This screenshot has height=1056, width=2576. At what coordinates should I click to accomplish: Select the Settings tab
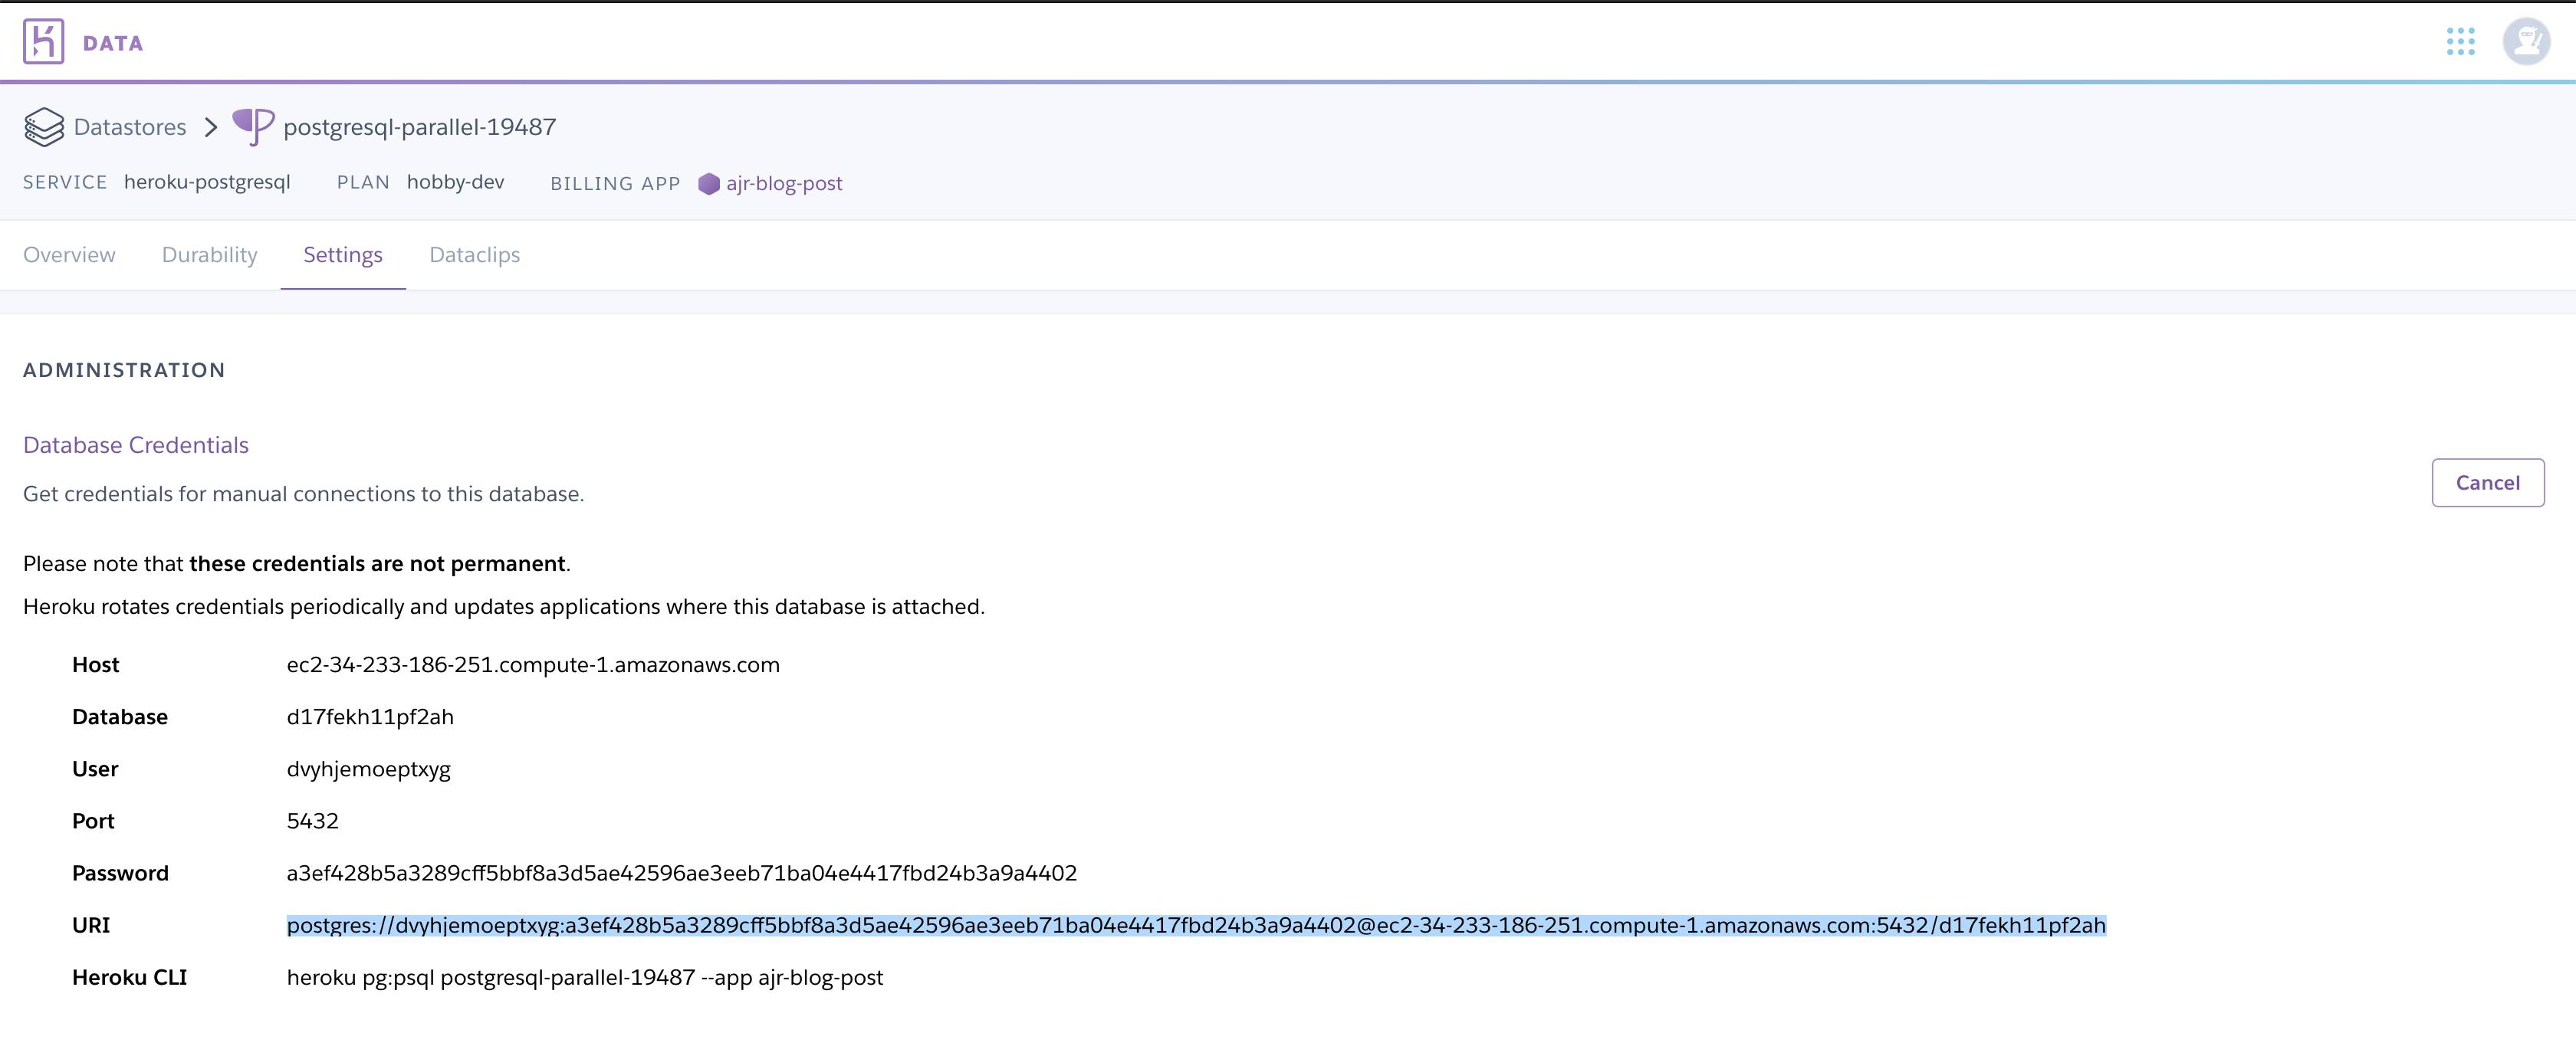click(x=343, y=255)
